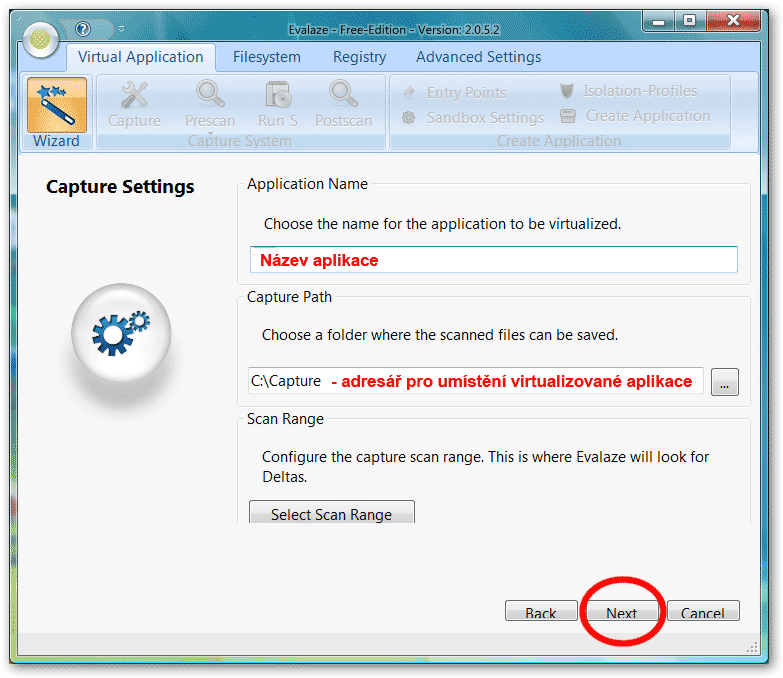Close the Evalaze window
The height and width of the screenshot is (678, 783).
pos(733,20)
